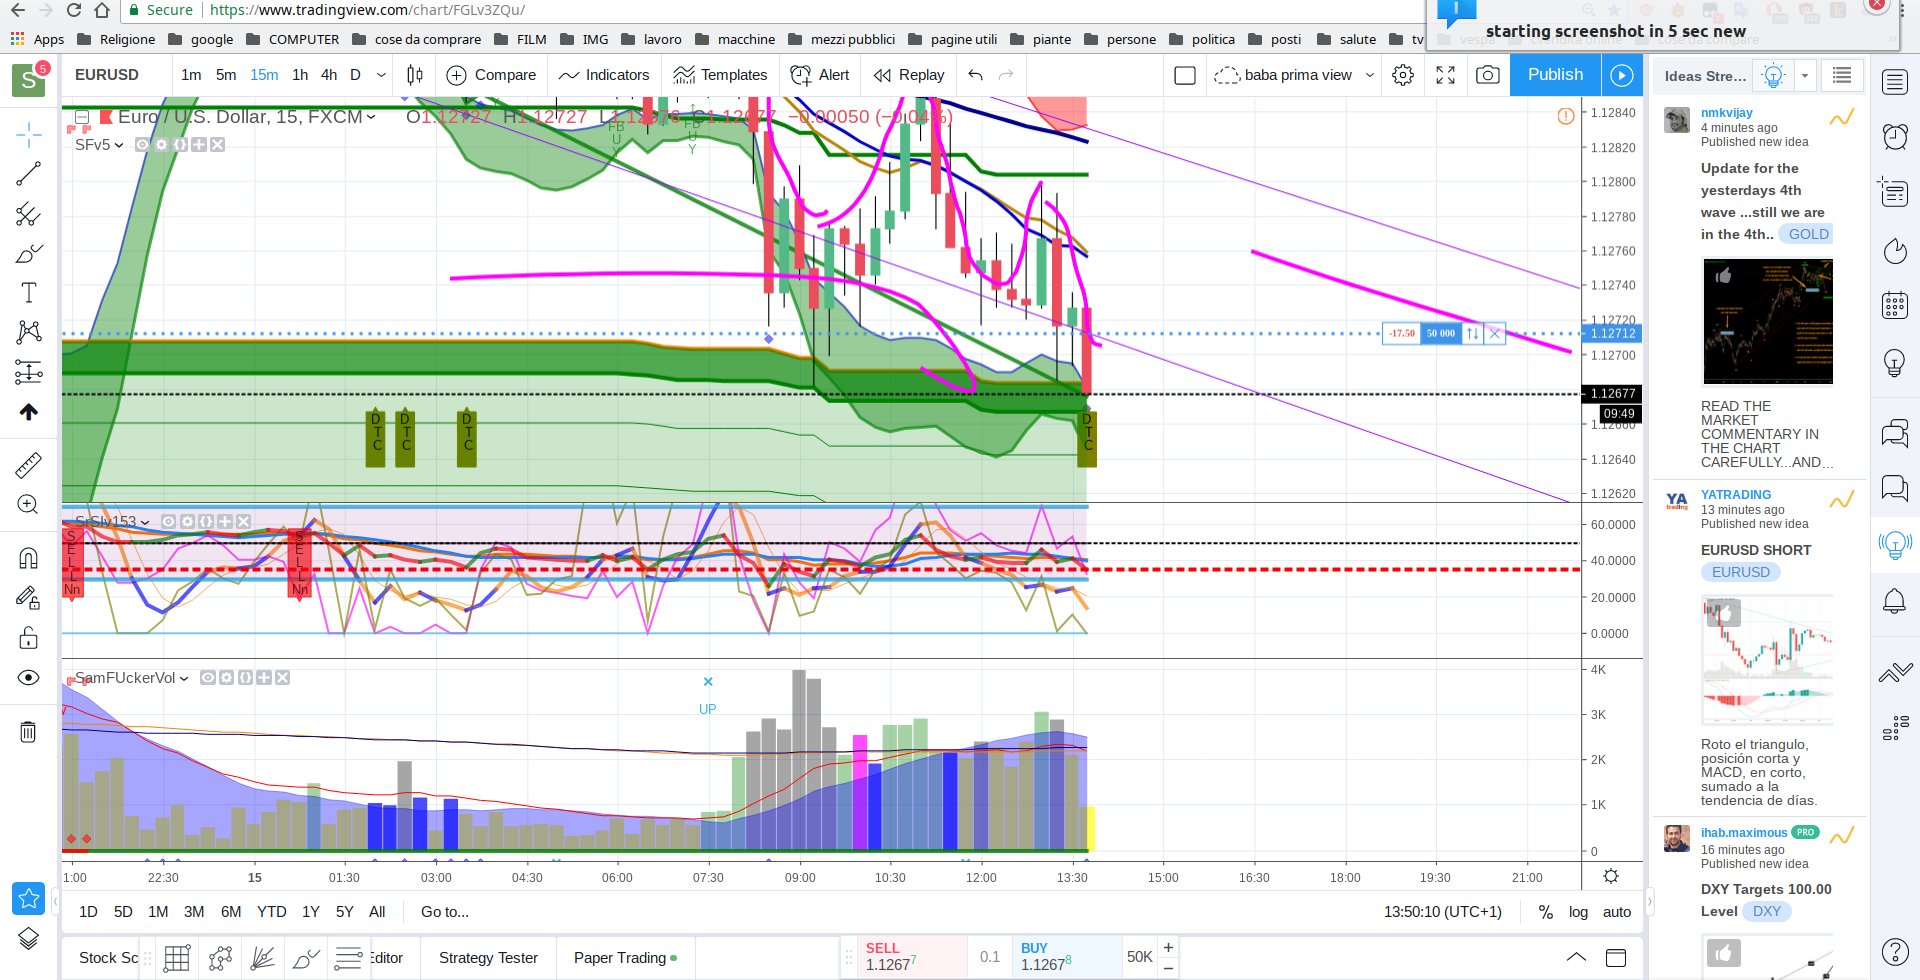Expand SrSlv153 indicator dropdown arrow
1920x980 pixels.
[x=145, y=522]
